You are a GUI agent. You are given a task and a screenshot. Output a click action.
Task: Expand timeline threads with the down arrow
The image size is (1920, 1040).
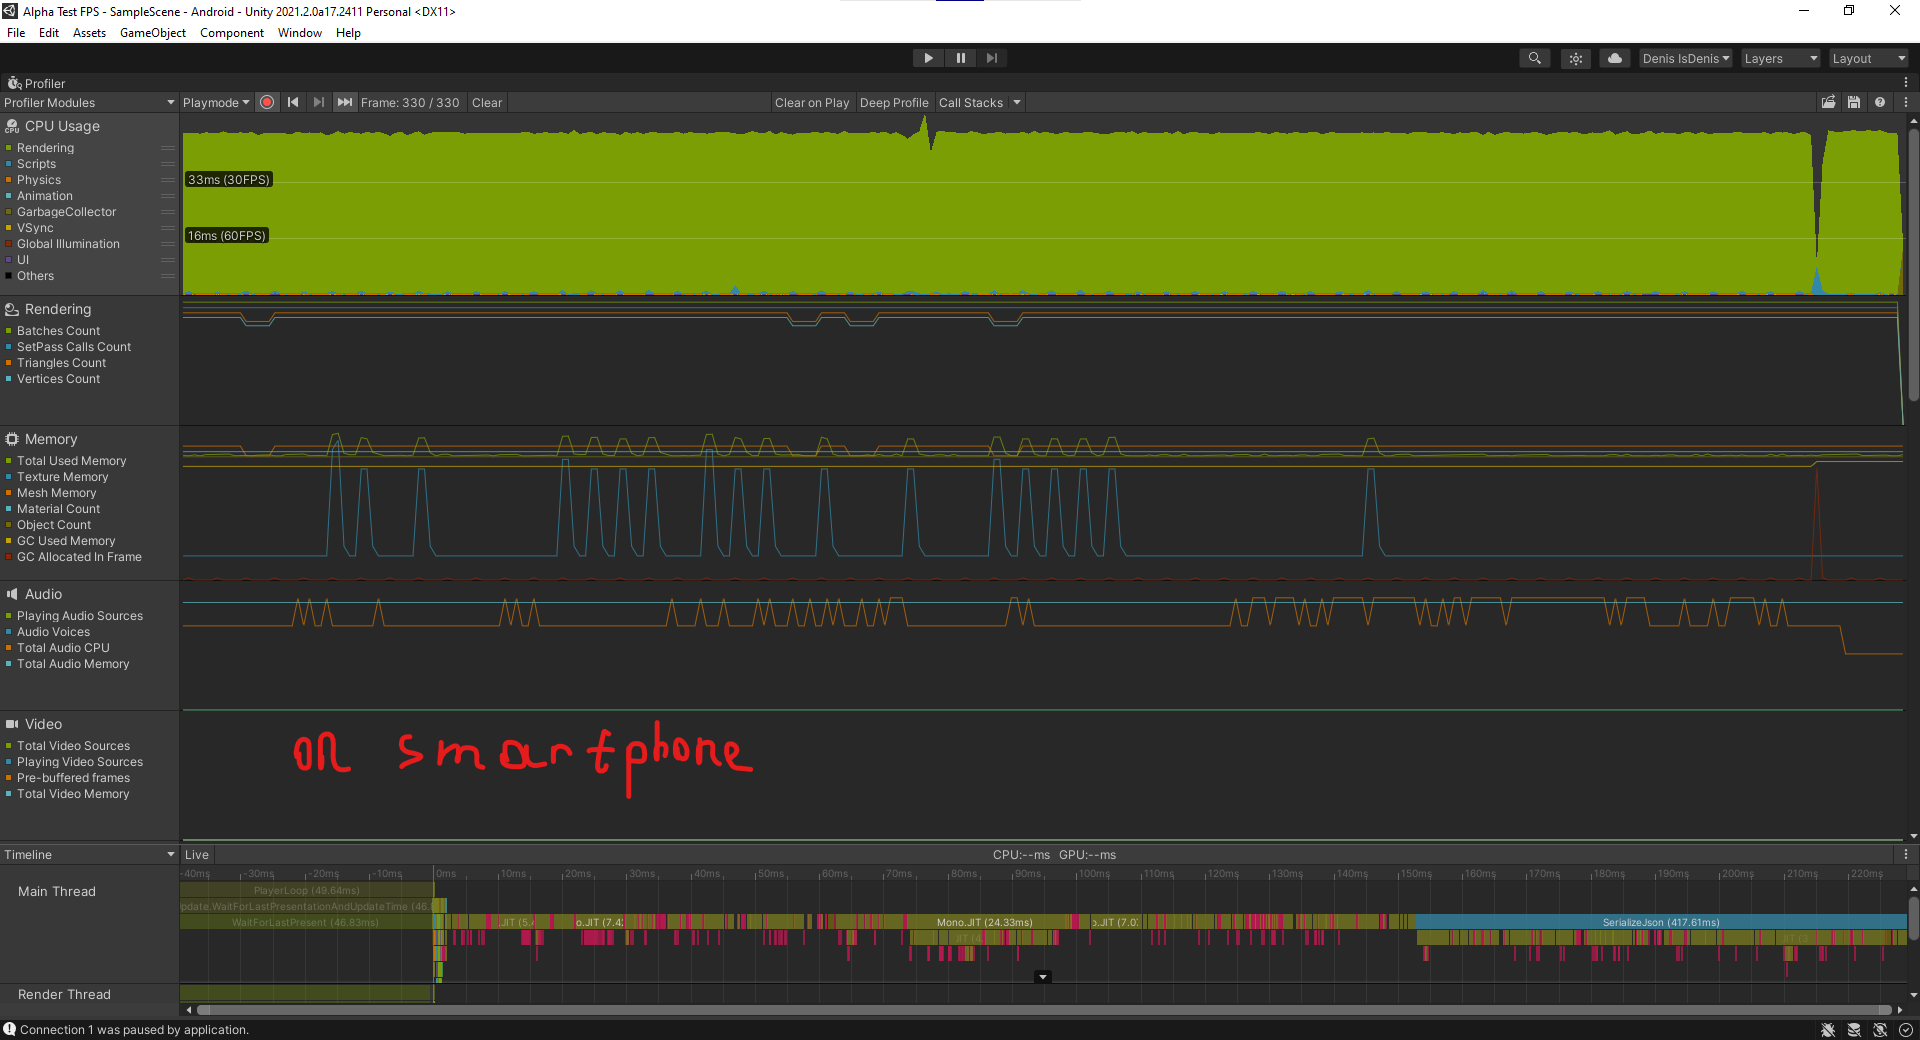(1043, 977)
